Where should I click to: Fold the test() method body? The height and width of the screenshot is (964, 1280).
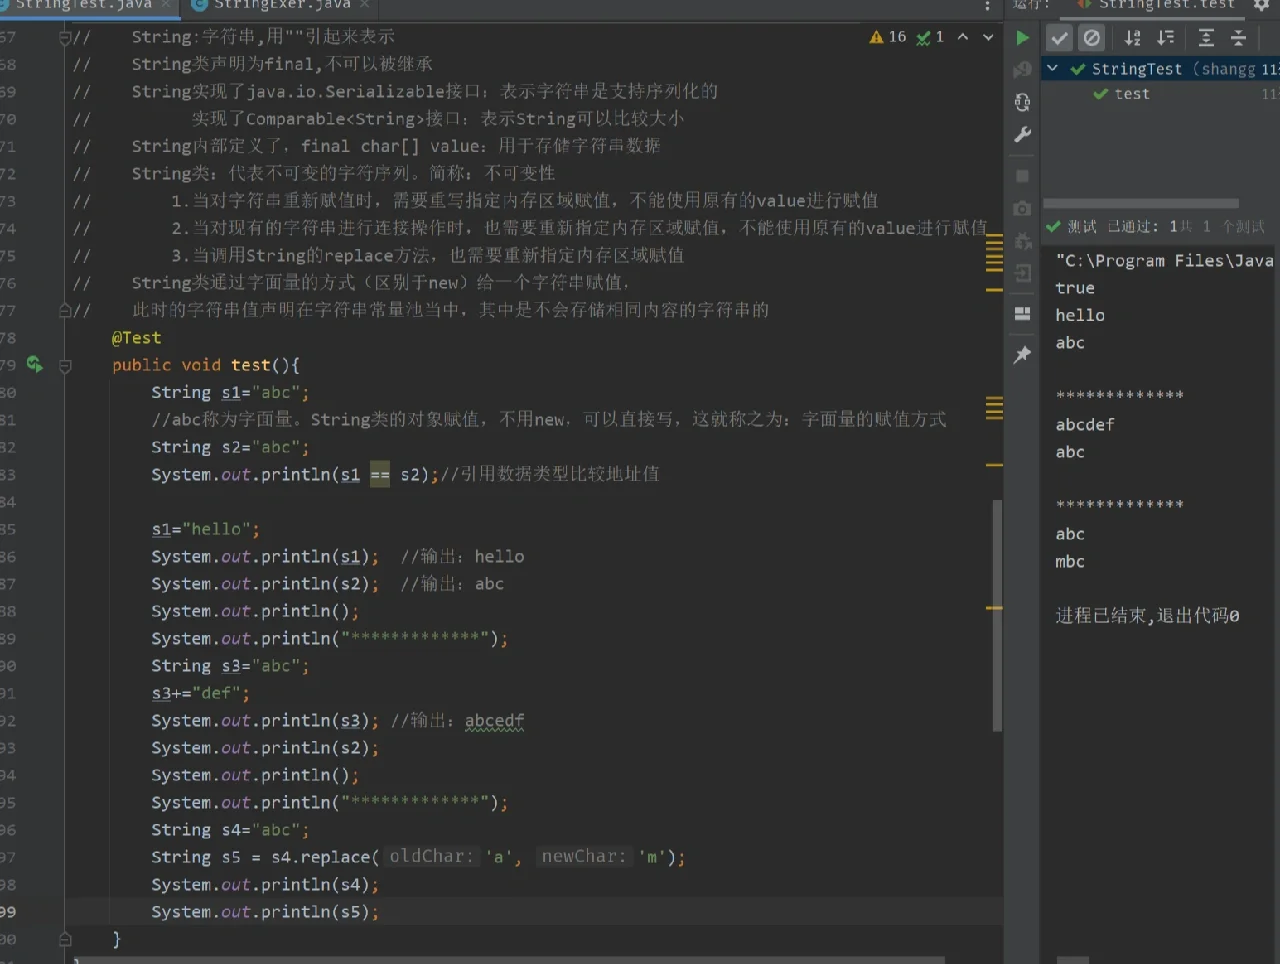65,366
